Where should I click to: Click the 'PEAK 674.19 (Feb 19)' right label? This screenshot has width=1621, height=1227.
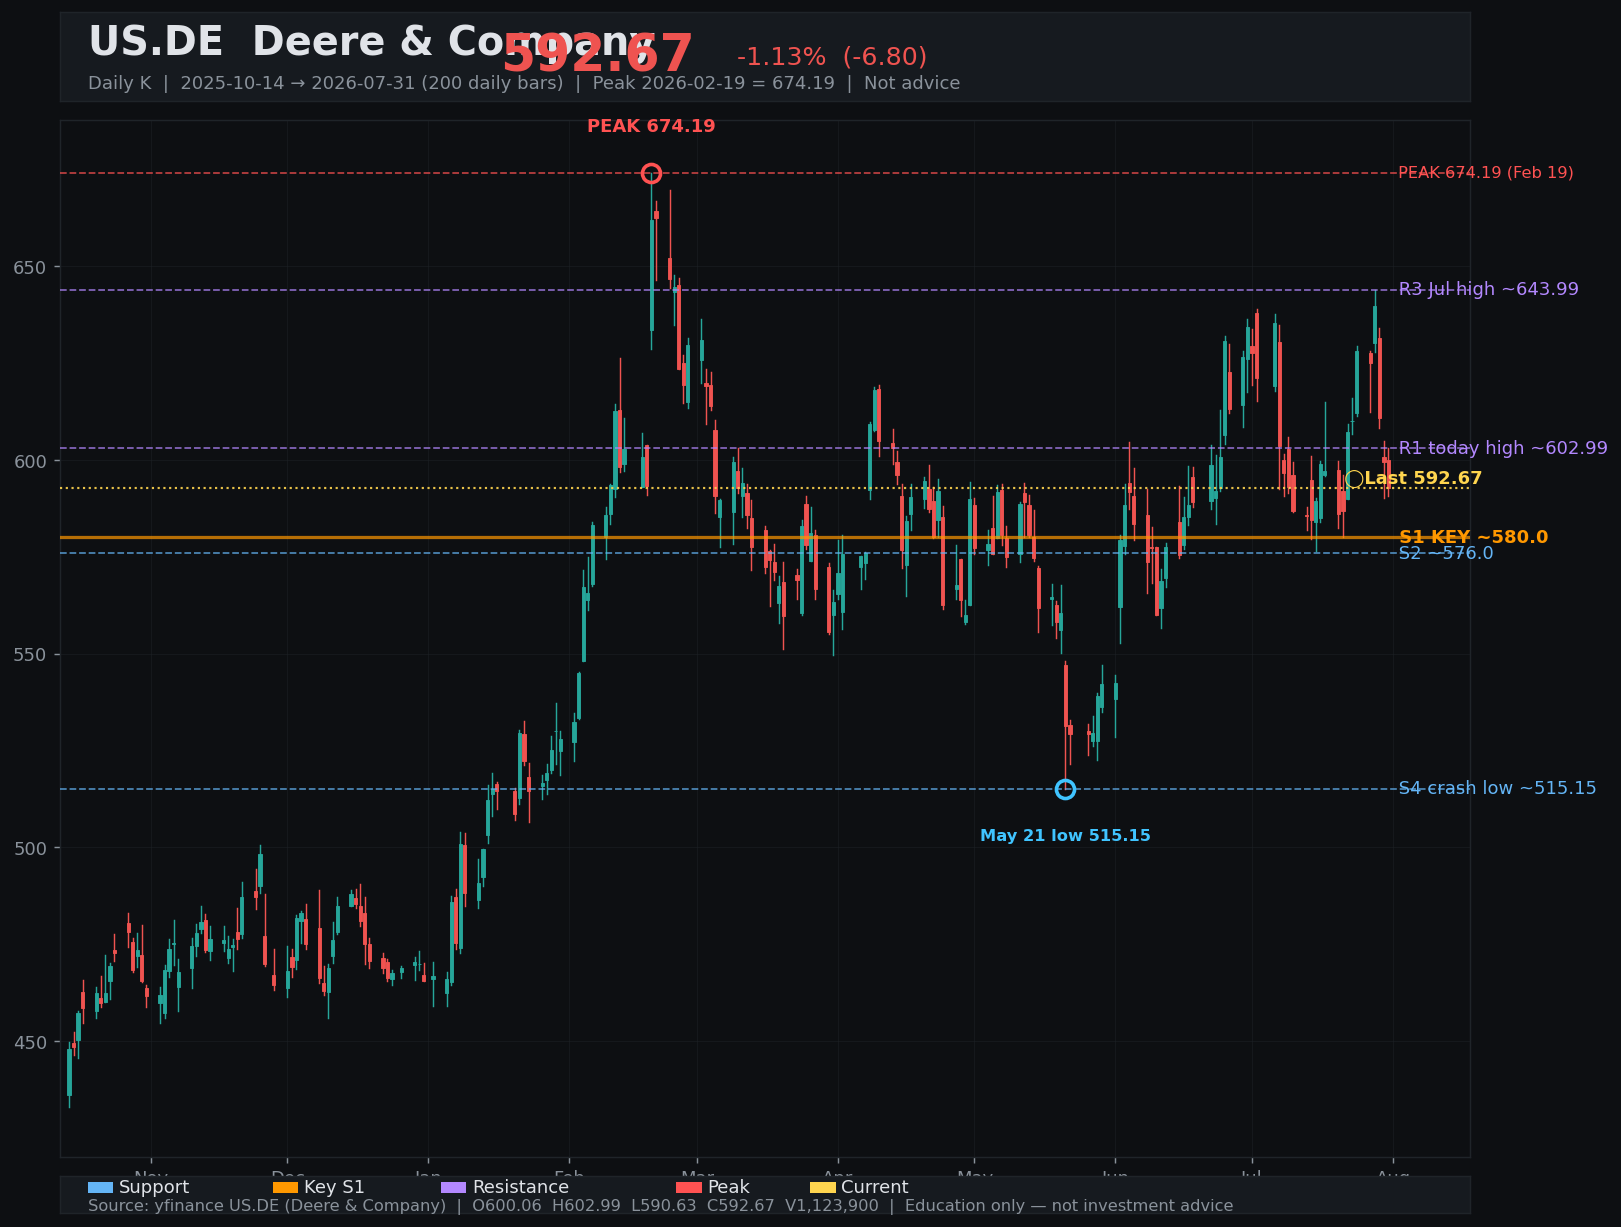pyautogui.click(x=1485, y=173)
